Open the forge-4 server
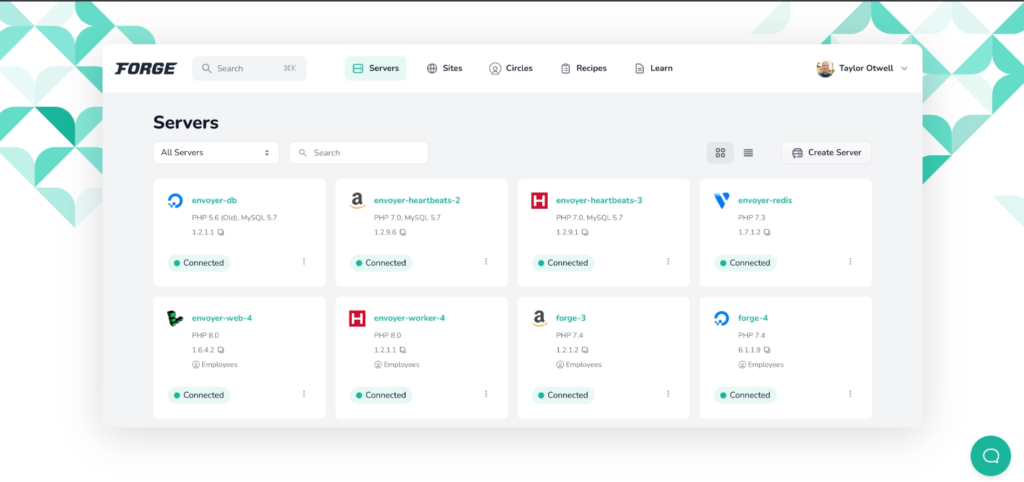 pos(753,318)
